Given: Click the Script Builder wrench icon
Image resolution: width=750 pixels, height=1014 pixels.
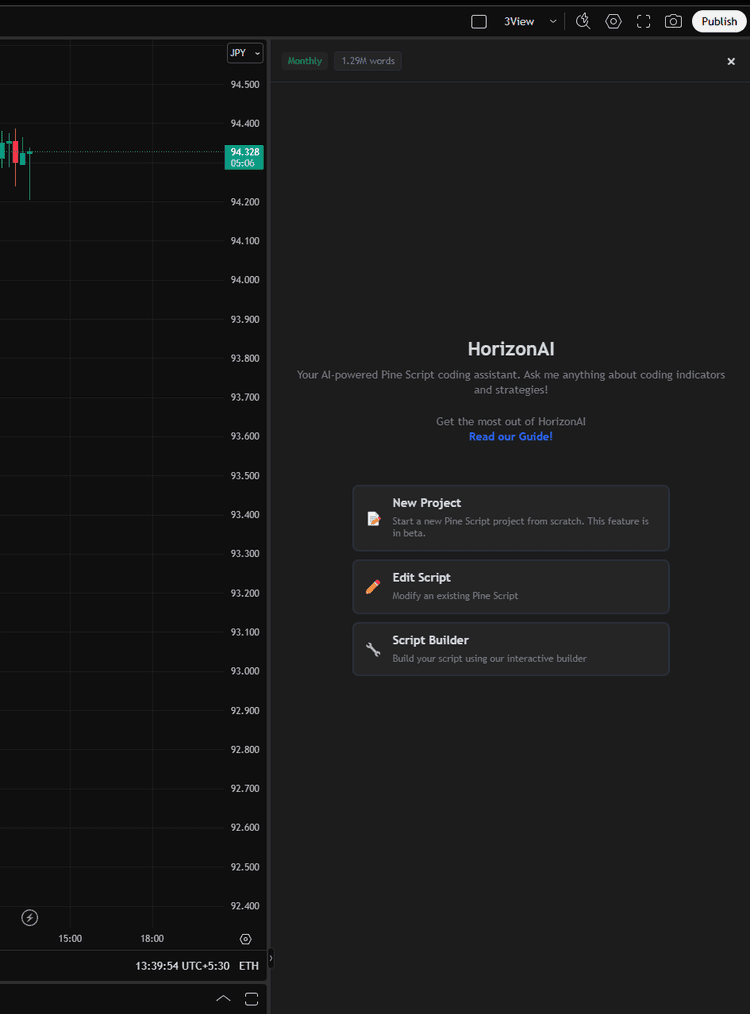Looking at the screenshot, I should click(x=373, y=649).
